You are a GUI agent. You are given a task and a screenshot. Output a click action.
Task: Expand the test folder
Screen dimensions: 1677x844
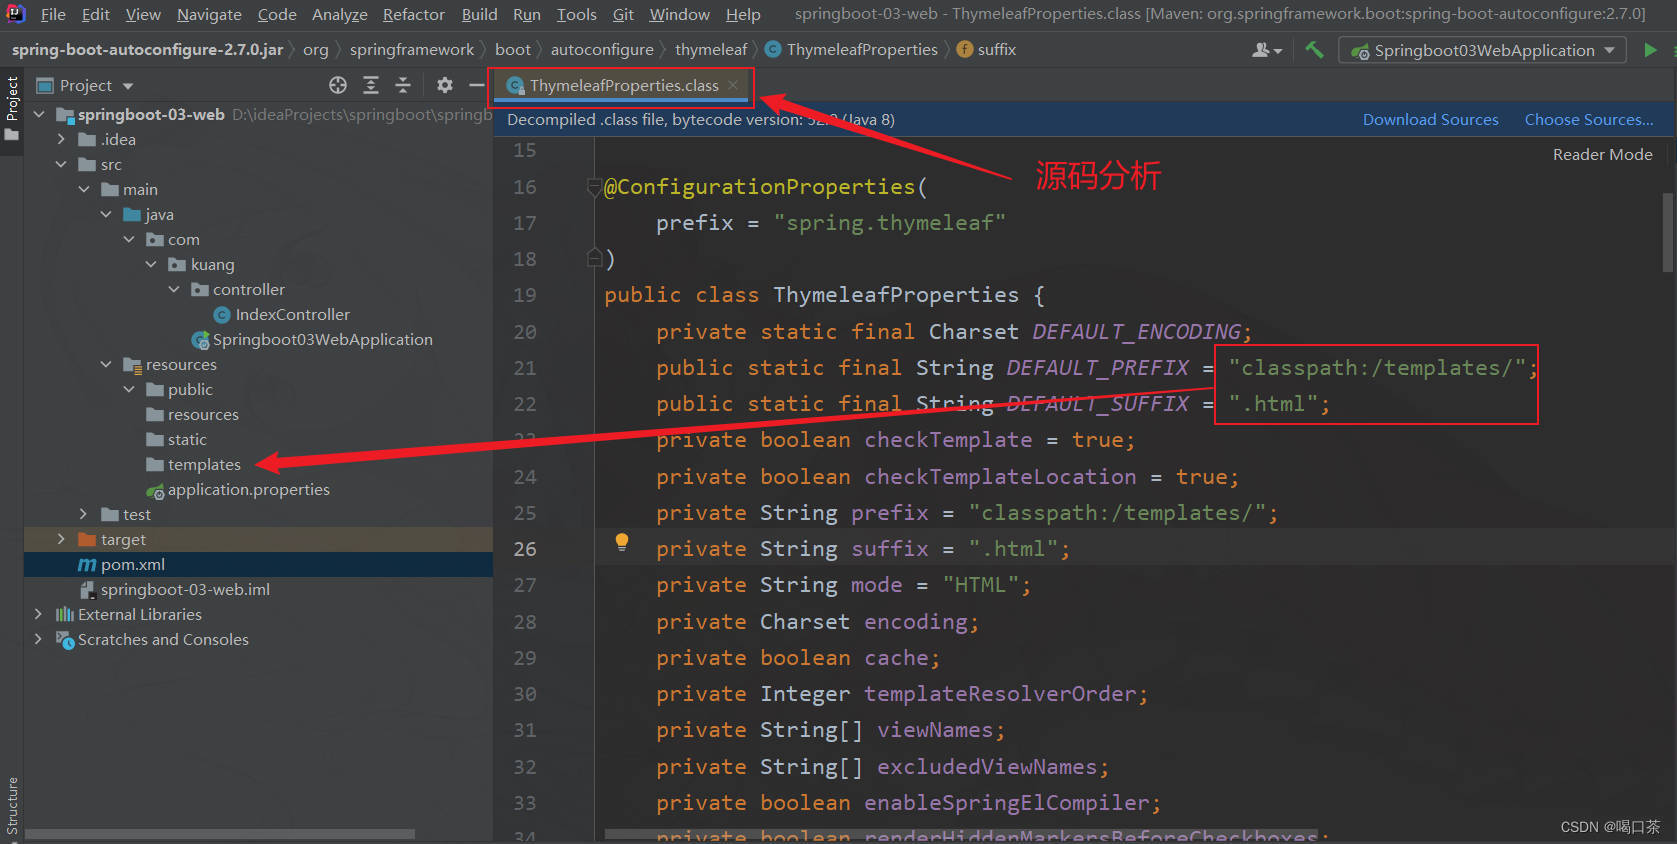84,514
